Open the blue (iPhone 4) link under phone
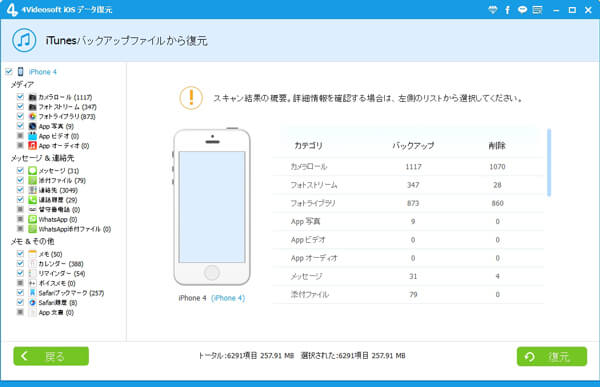 coord(228,298)
